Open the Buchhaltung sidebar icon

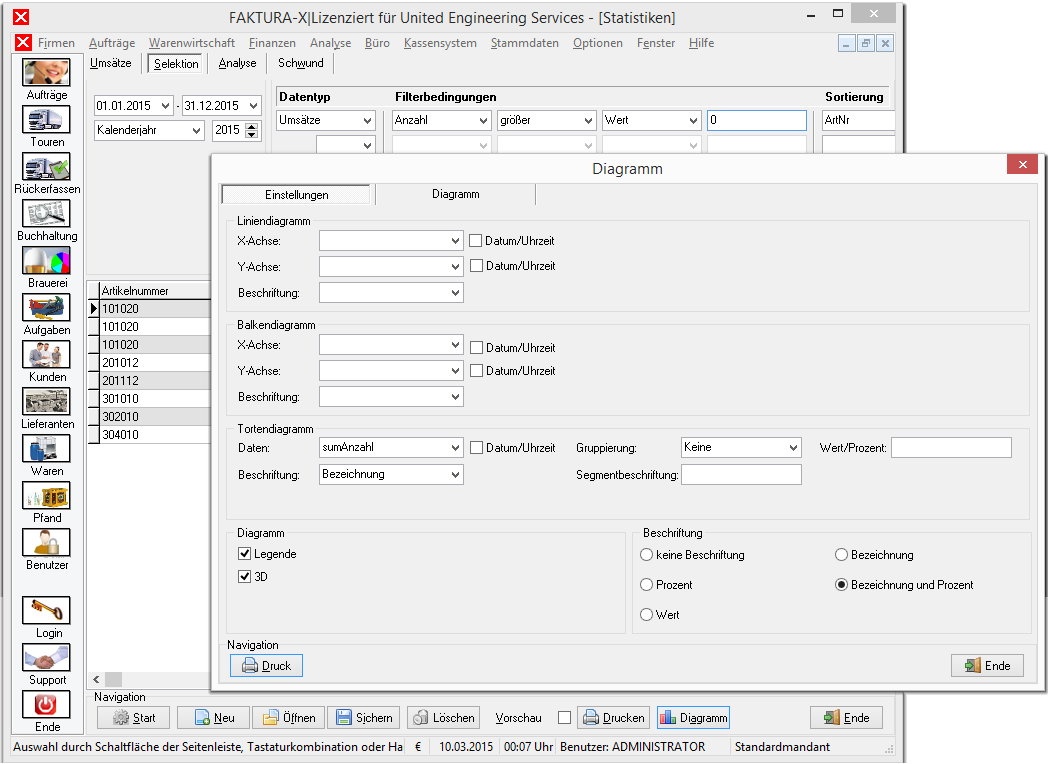point(46,213)
